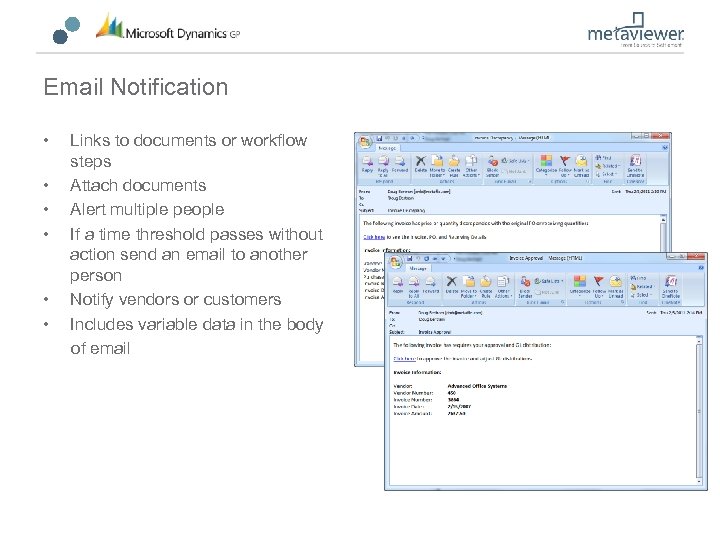Click 'Invoice Approval' subject line text
The height and width of the screenshot is (540, 720).
coord(434,332)
